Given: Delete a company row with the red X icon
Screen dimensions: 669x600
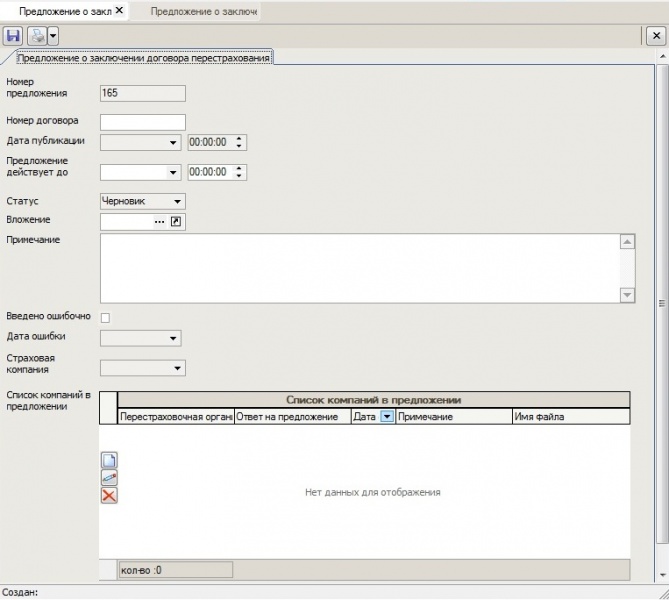Looking at the screenshot, I should pyautogui.click(x=110, y=495).
